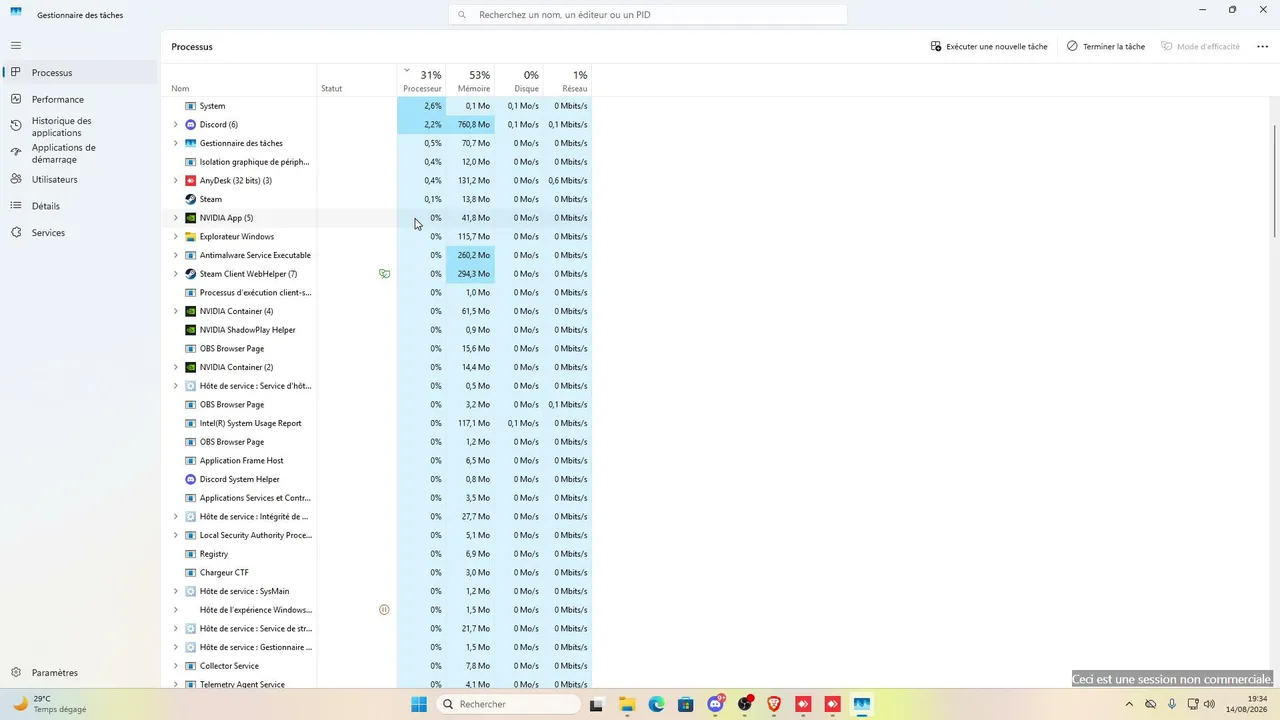Screen dimensions: 1280x720
Task: Sort by Réseau column header
Action: 567,81
